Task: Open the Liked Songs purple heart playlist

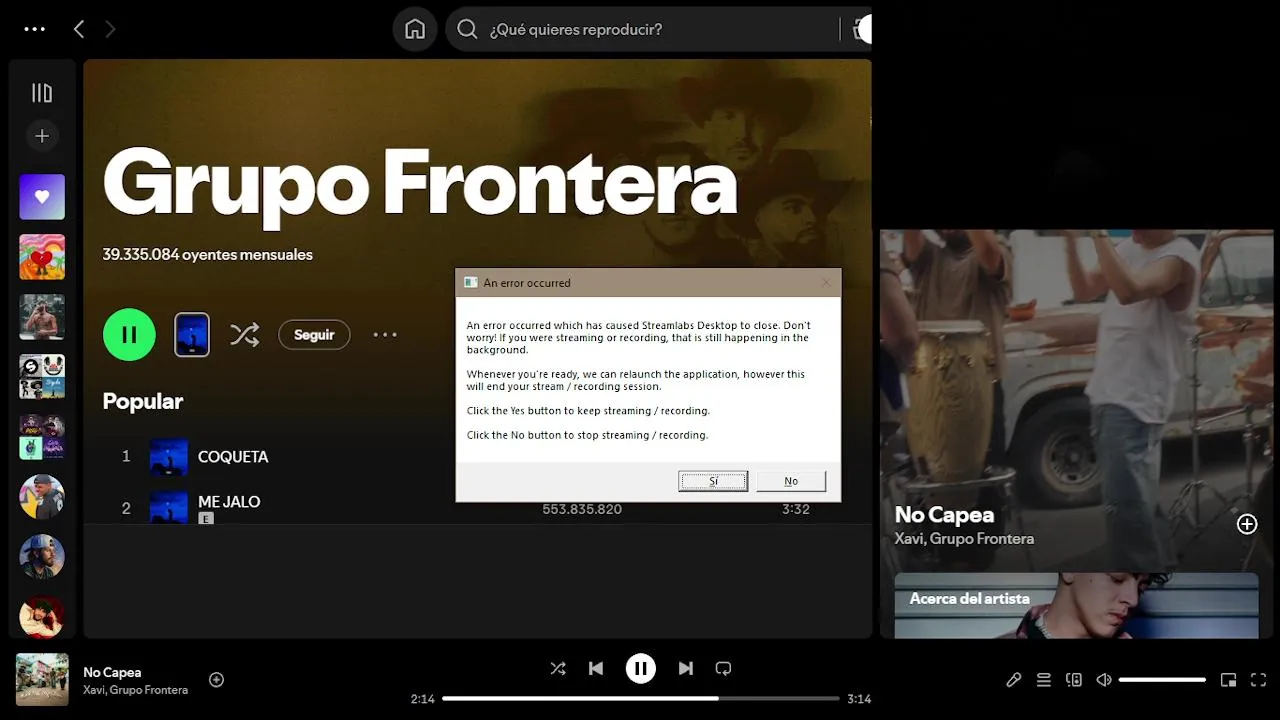Action: [42, 197]
